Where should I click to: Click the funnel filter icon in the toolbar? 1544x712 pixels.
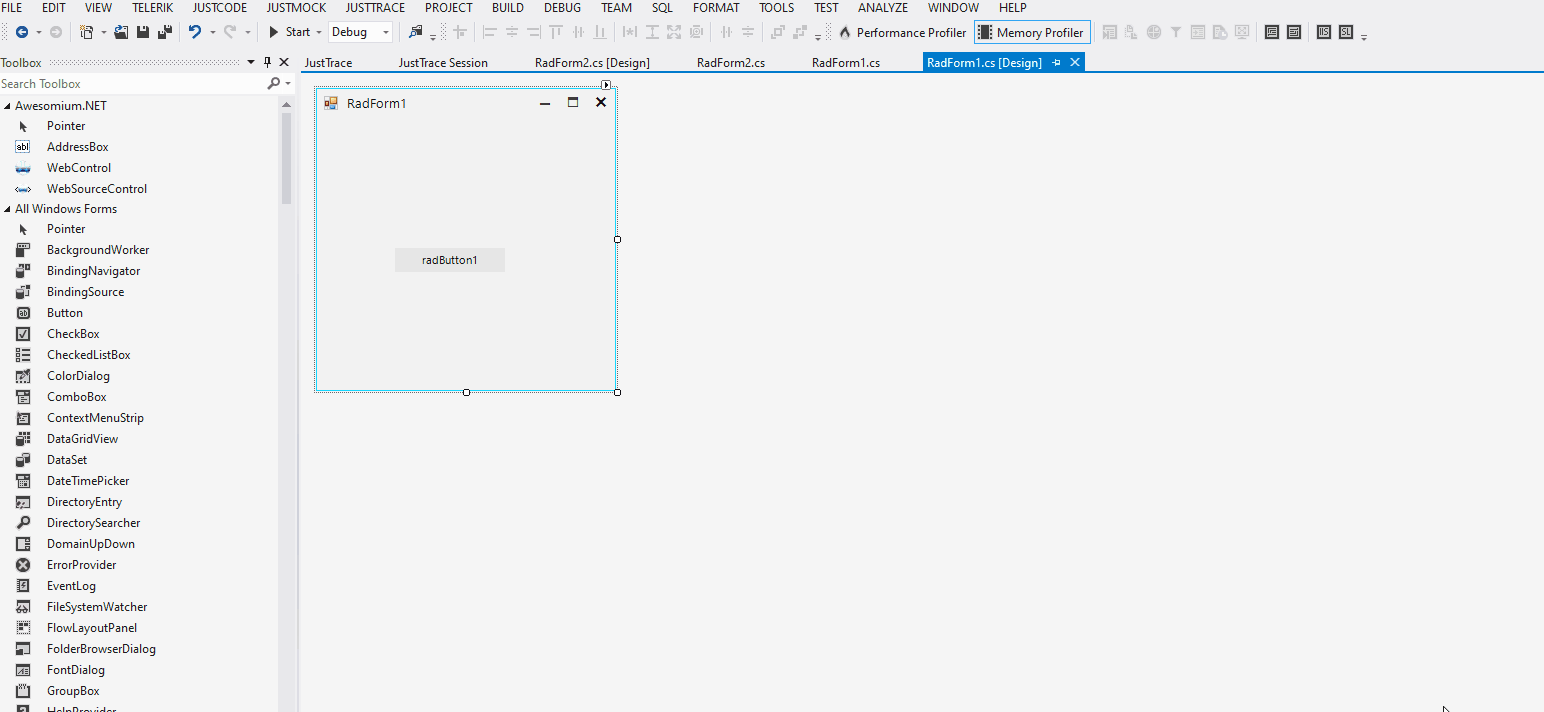(x=1176, y=32)
